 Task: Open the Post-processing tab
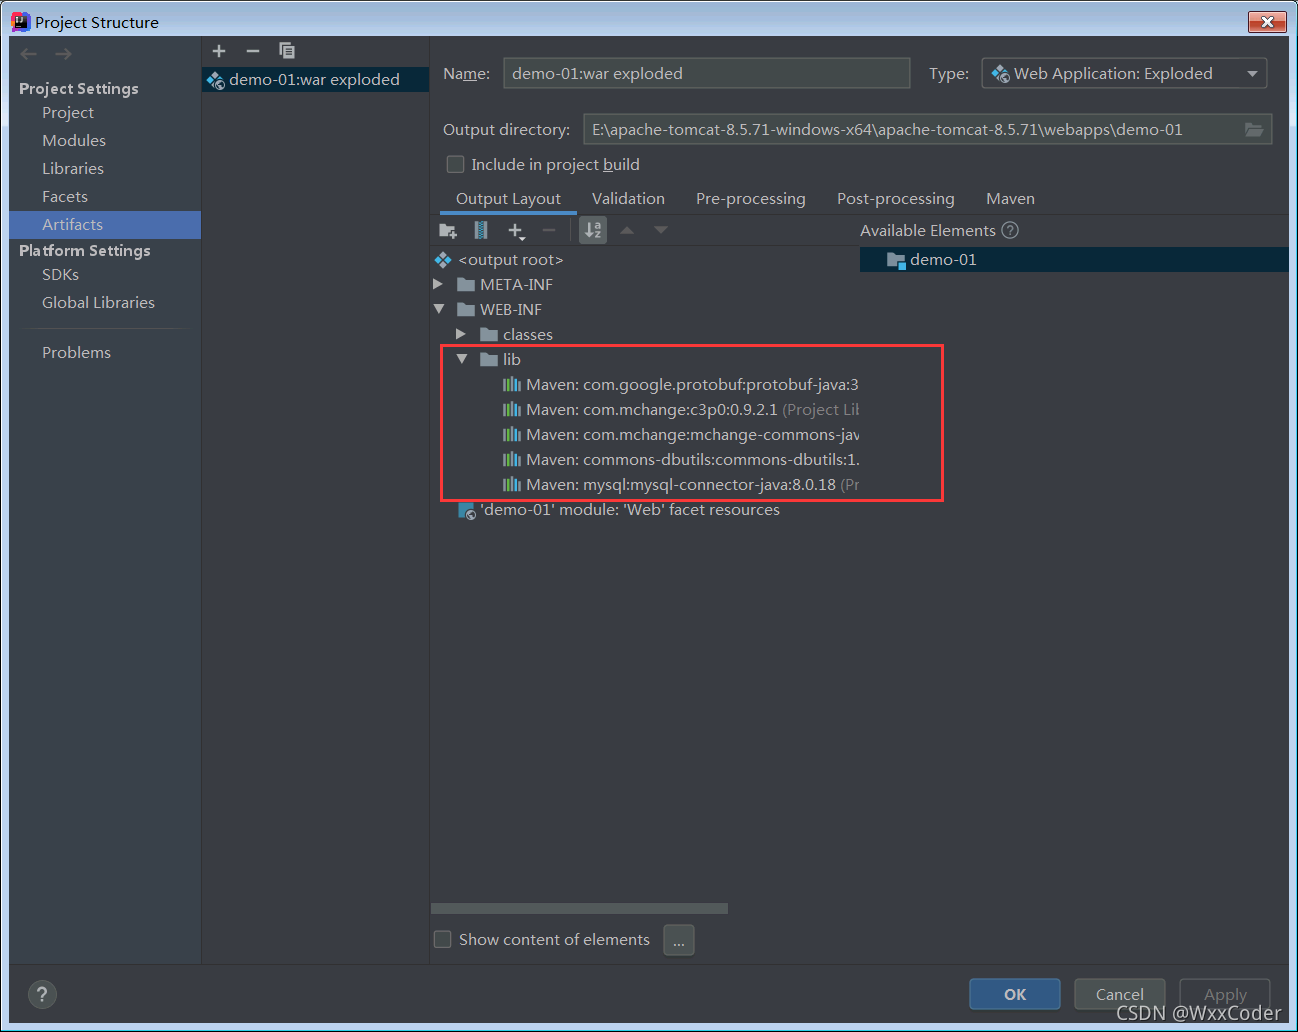pos(895,198)
